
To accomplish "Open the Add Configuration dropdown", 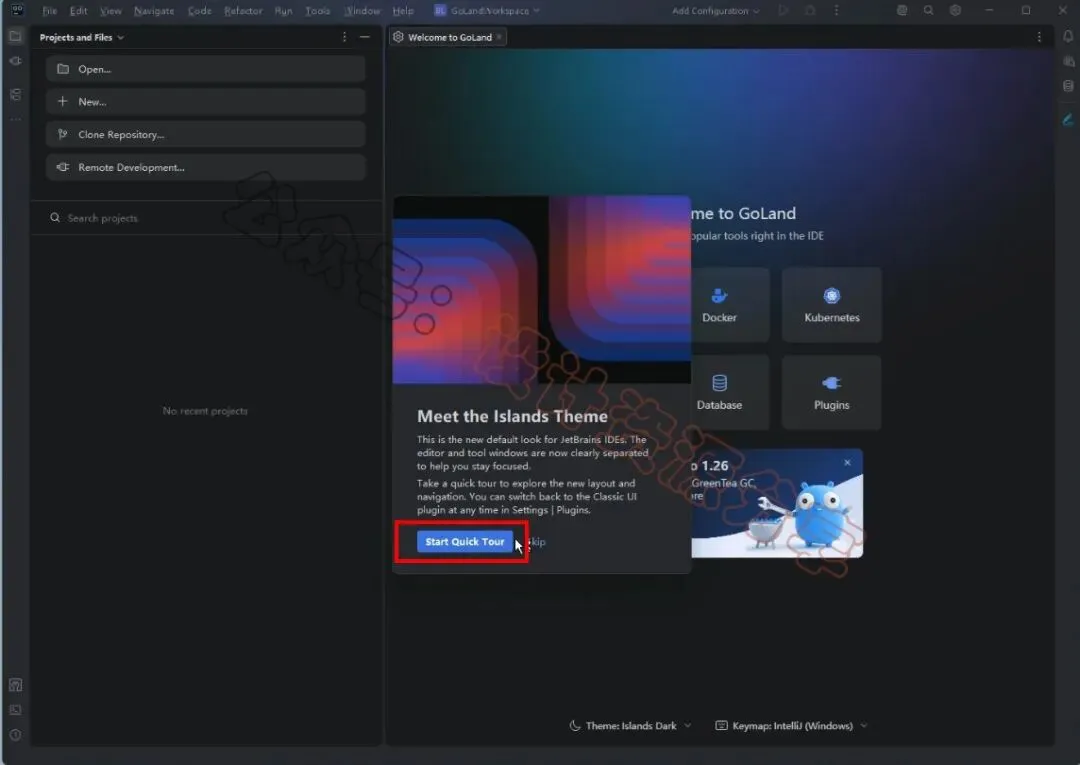I will pyautogui.click(x=716, y=10).
